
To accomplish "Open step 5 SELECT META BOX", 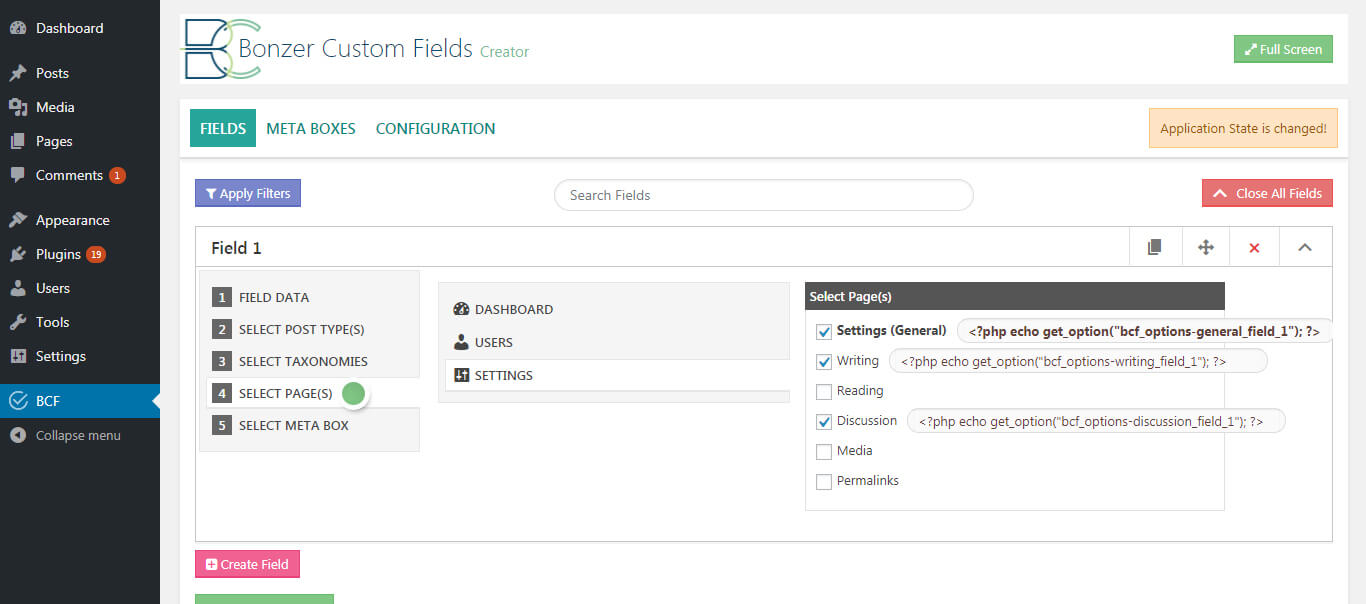I will click(310, 425).
